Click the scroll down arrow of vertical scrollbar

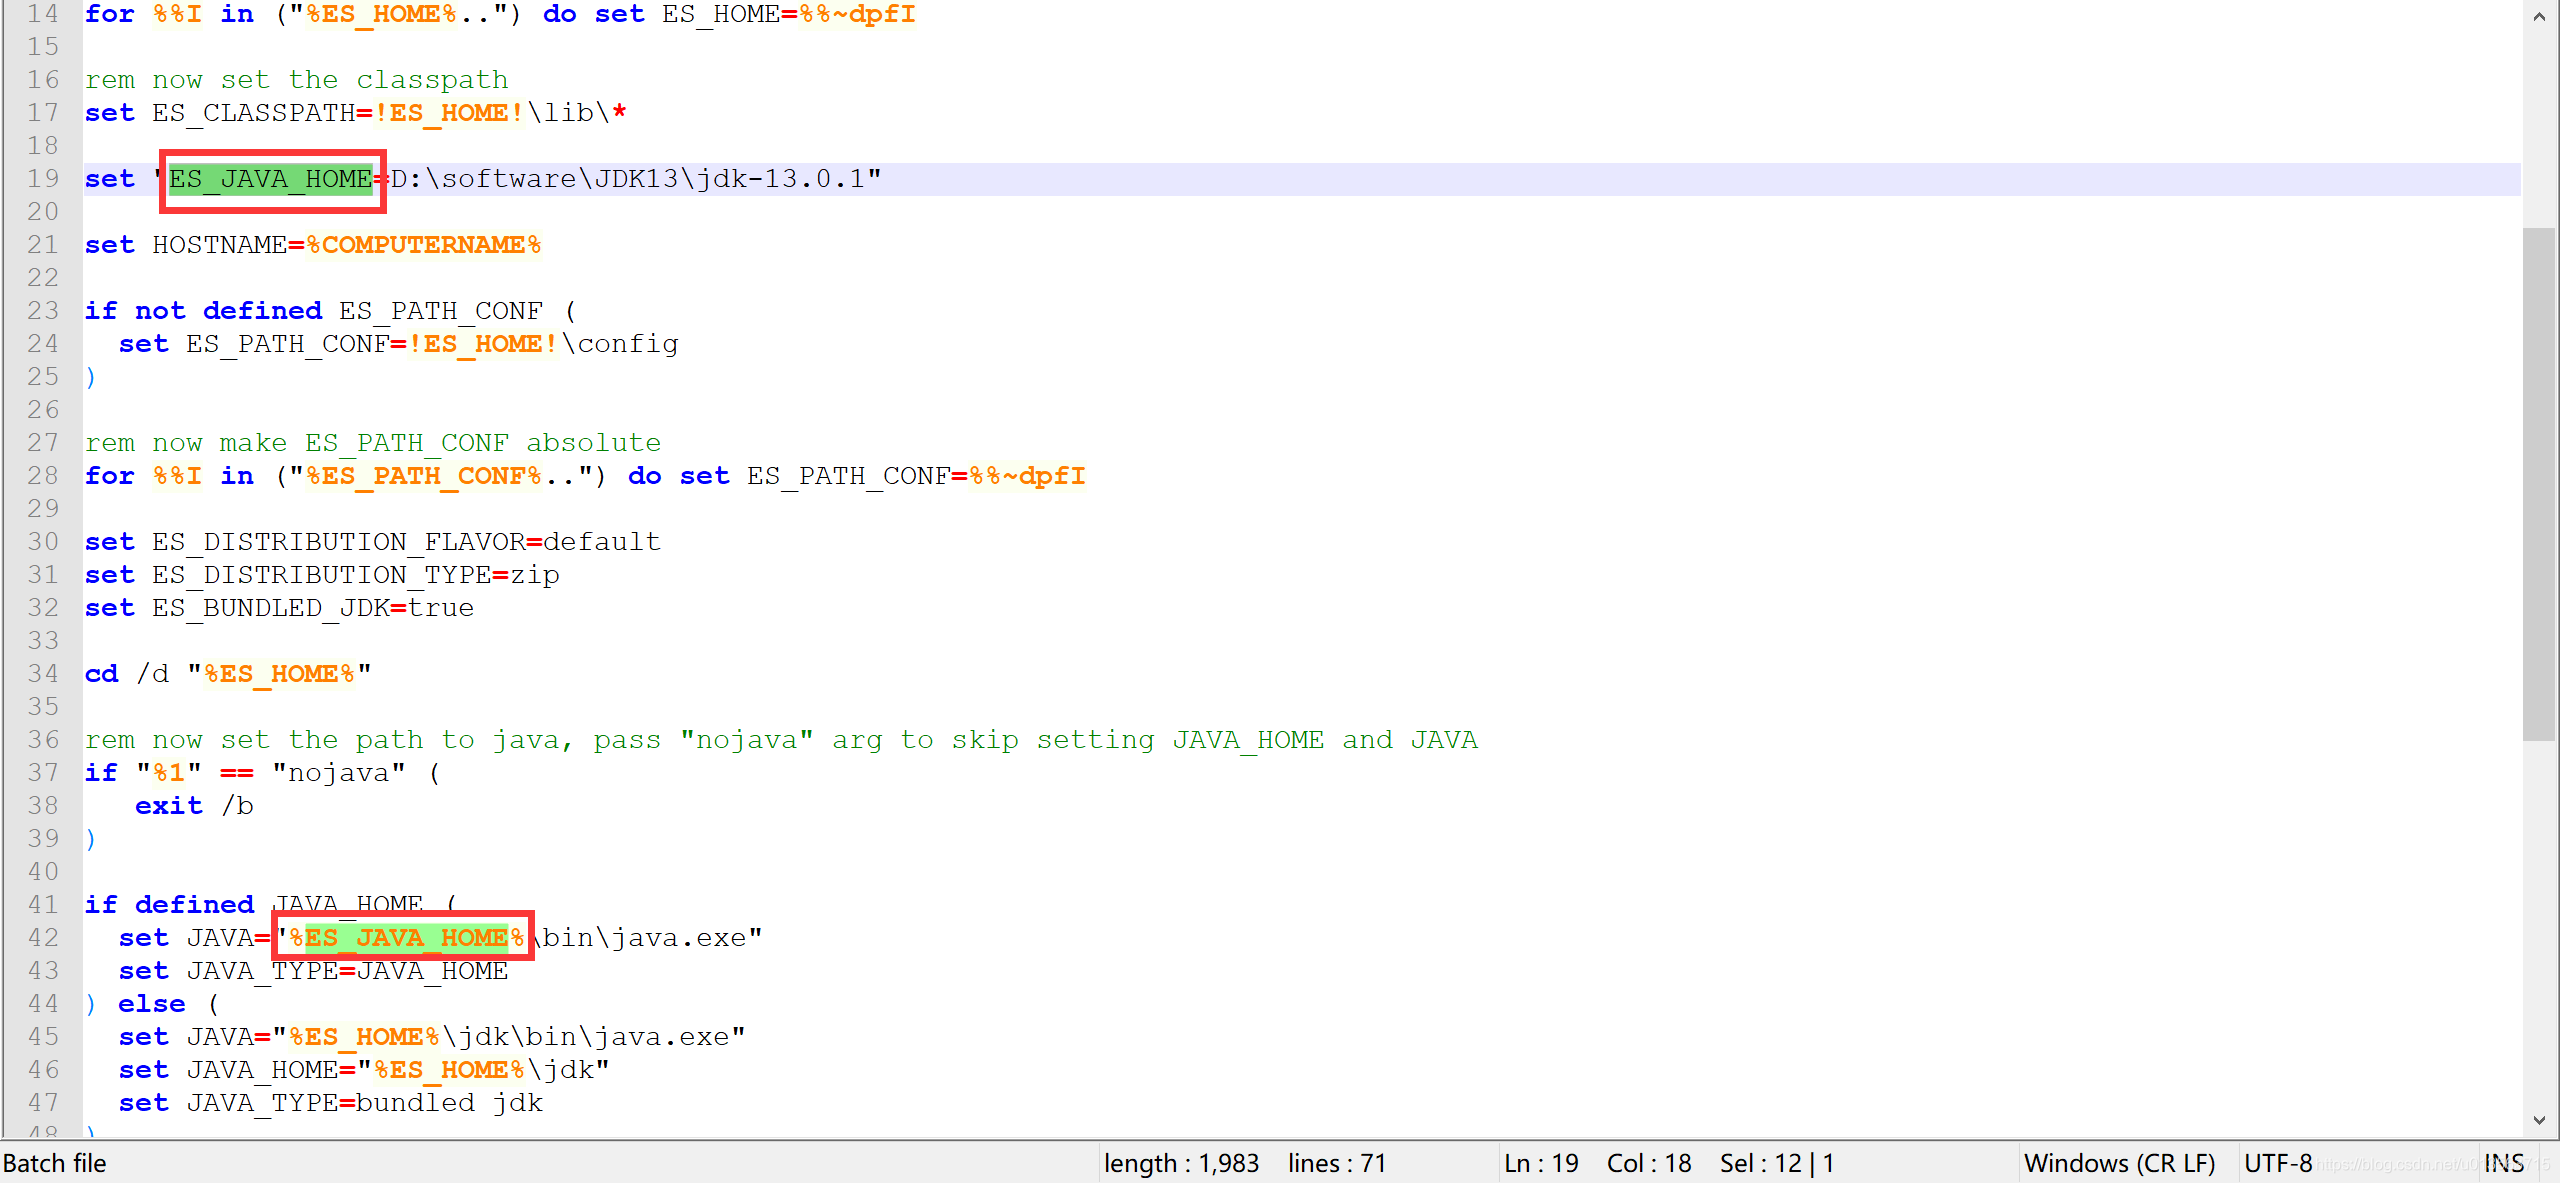[x=2540, y=1120]
